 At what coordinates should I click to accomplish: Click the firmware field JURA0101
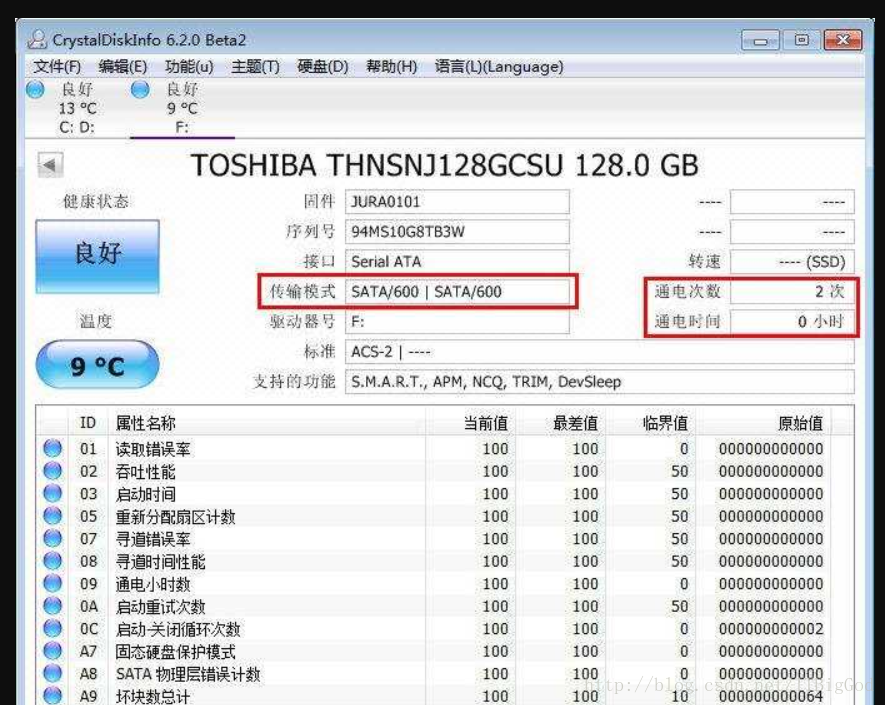point(457,202)
